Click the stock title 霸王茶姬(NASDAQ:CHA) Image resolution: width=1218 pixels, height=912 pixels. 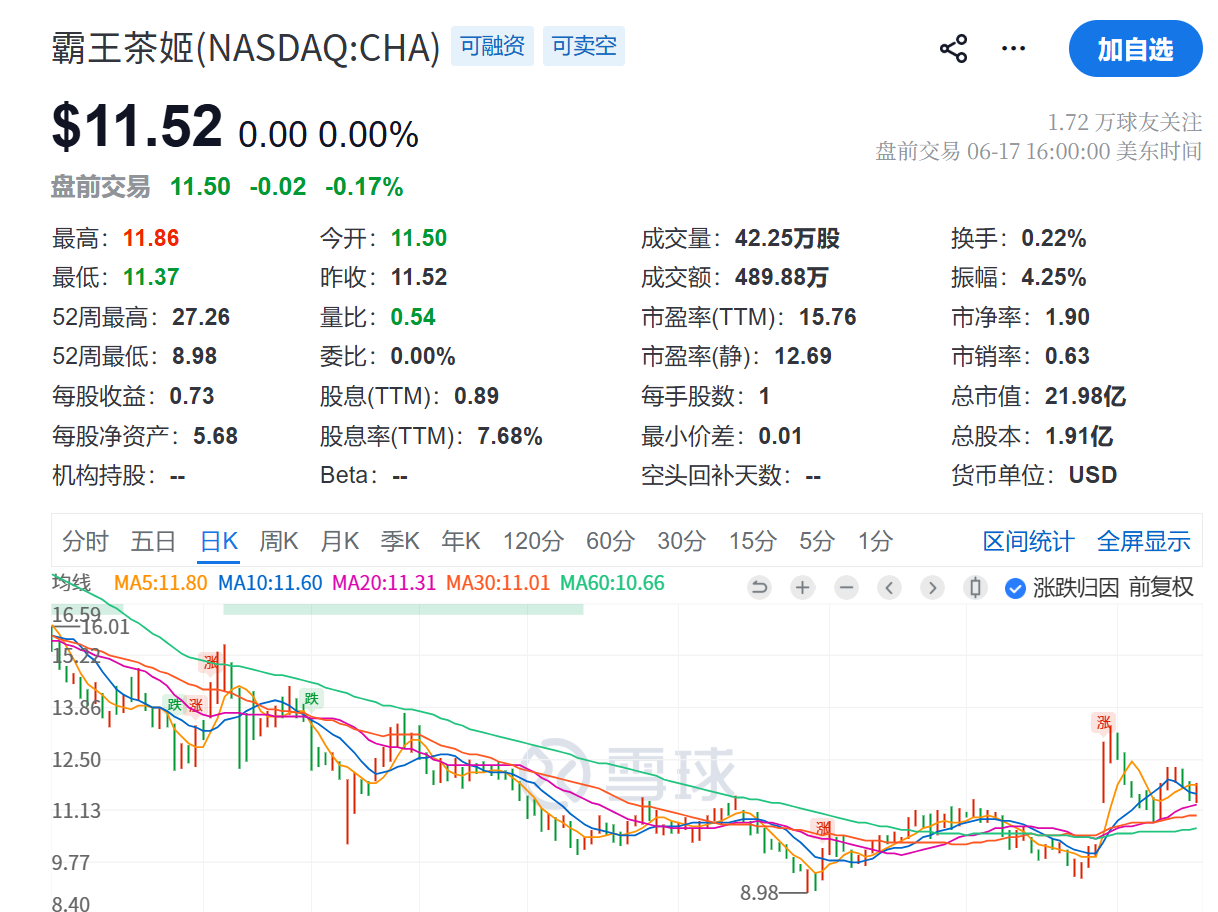246,47
